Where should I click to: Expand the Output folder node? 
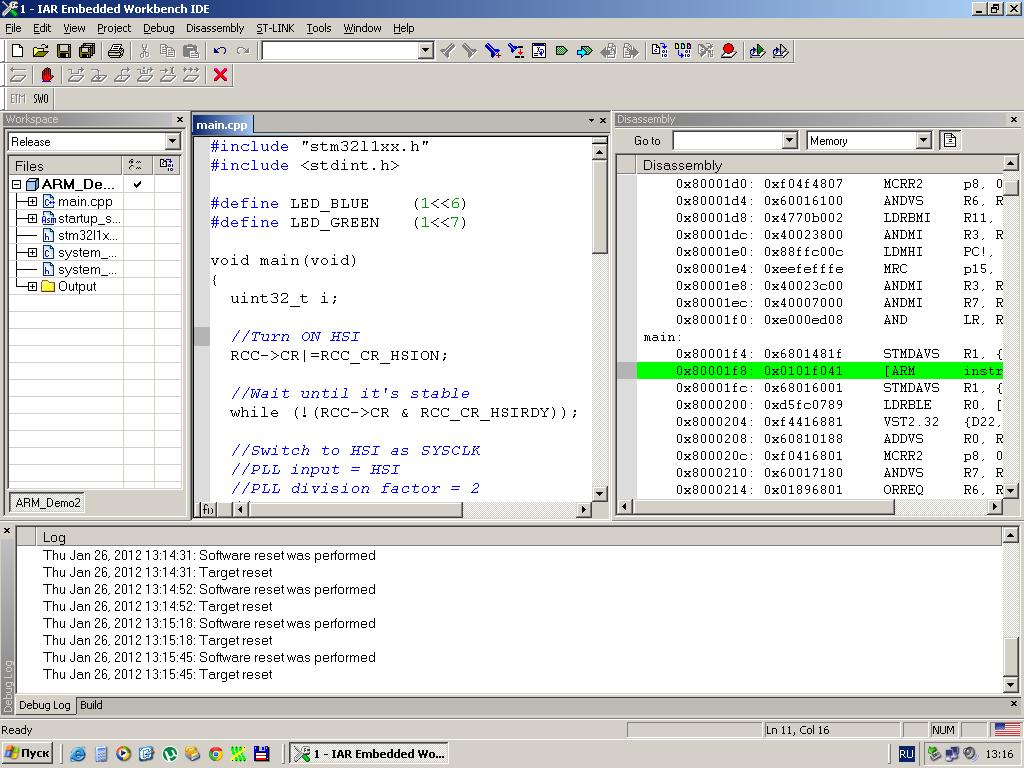pyautogui.click(x=32, y=287)
